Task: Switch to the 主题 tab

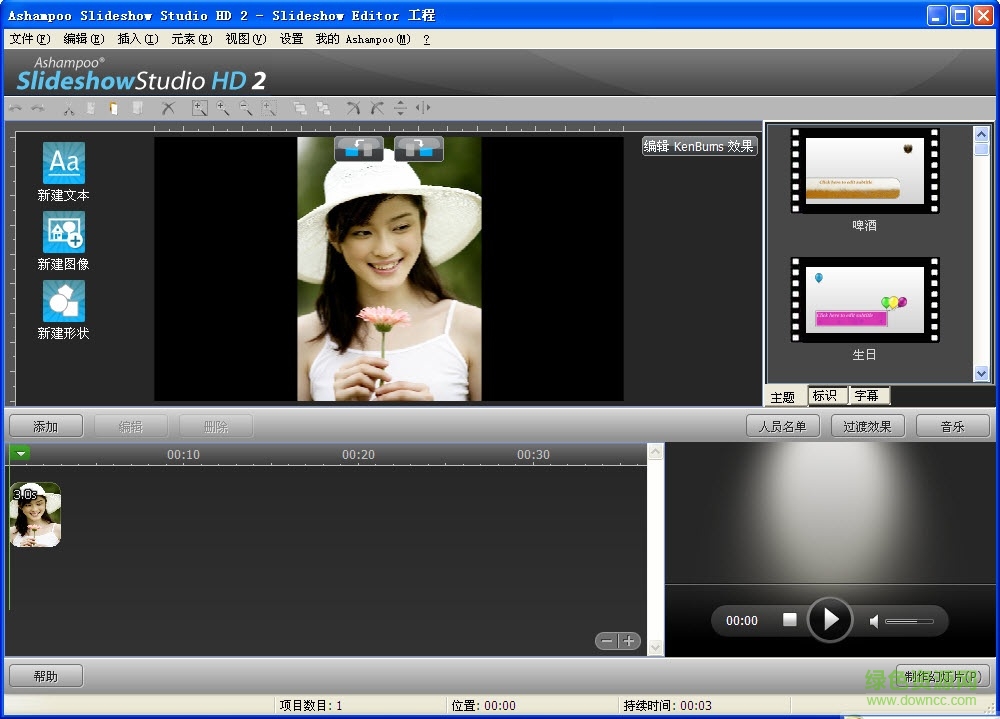Action: (x=784, y=395)
